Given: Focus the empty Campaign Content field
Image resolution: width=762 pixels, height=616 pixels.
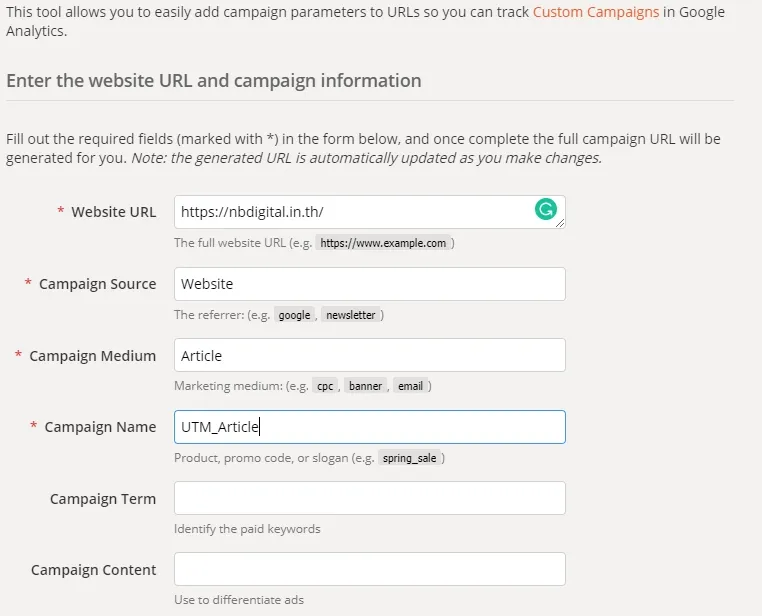Looking at the screenshot, I should 370,569.
